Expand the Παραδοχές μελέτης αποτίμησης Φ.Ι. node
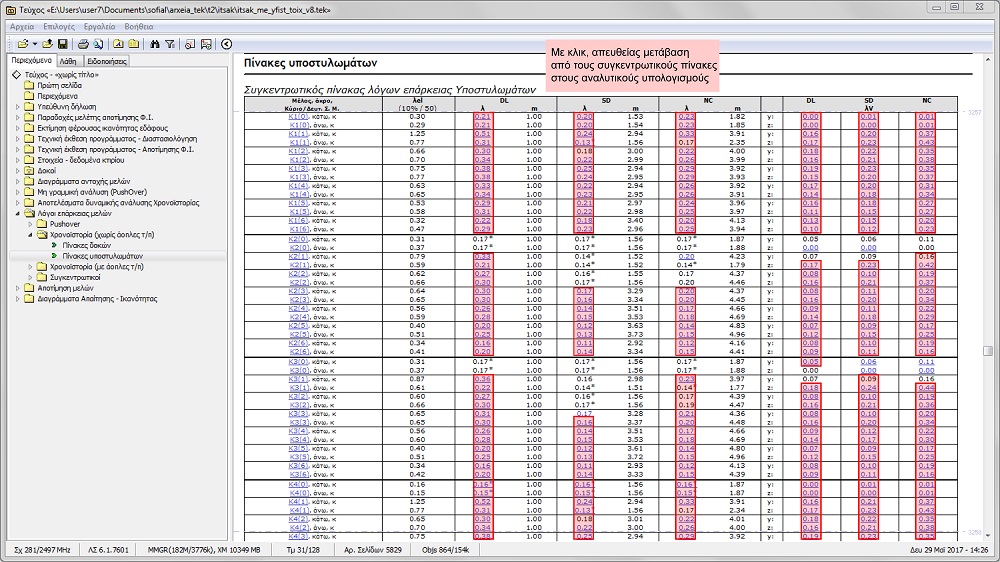 pyautogui.click(x=18, y=117)
